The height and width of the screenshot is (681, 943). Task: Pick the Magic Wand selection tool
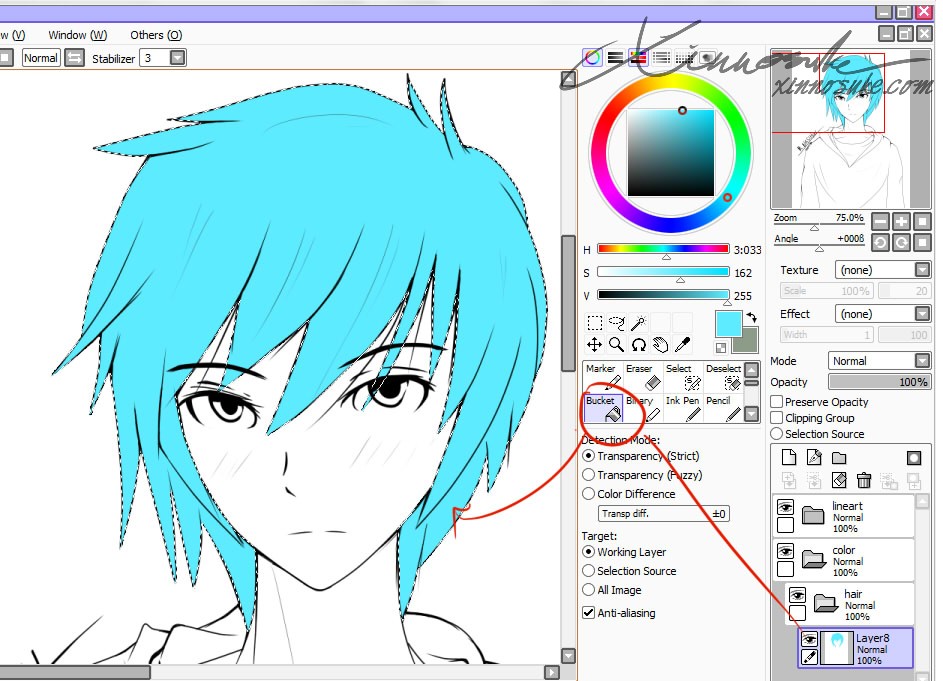pyautogui.click(x=638, y=322)
